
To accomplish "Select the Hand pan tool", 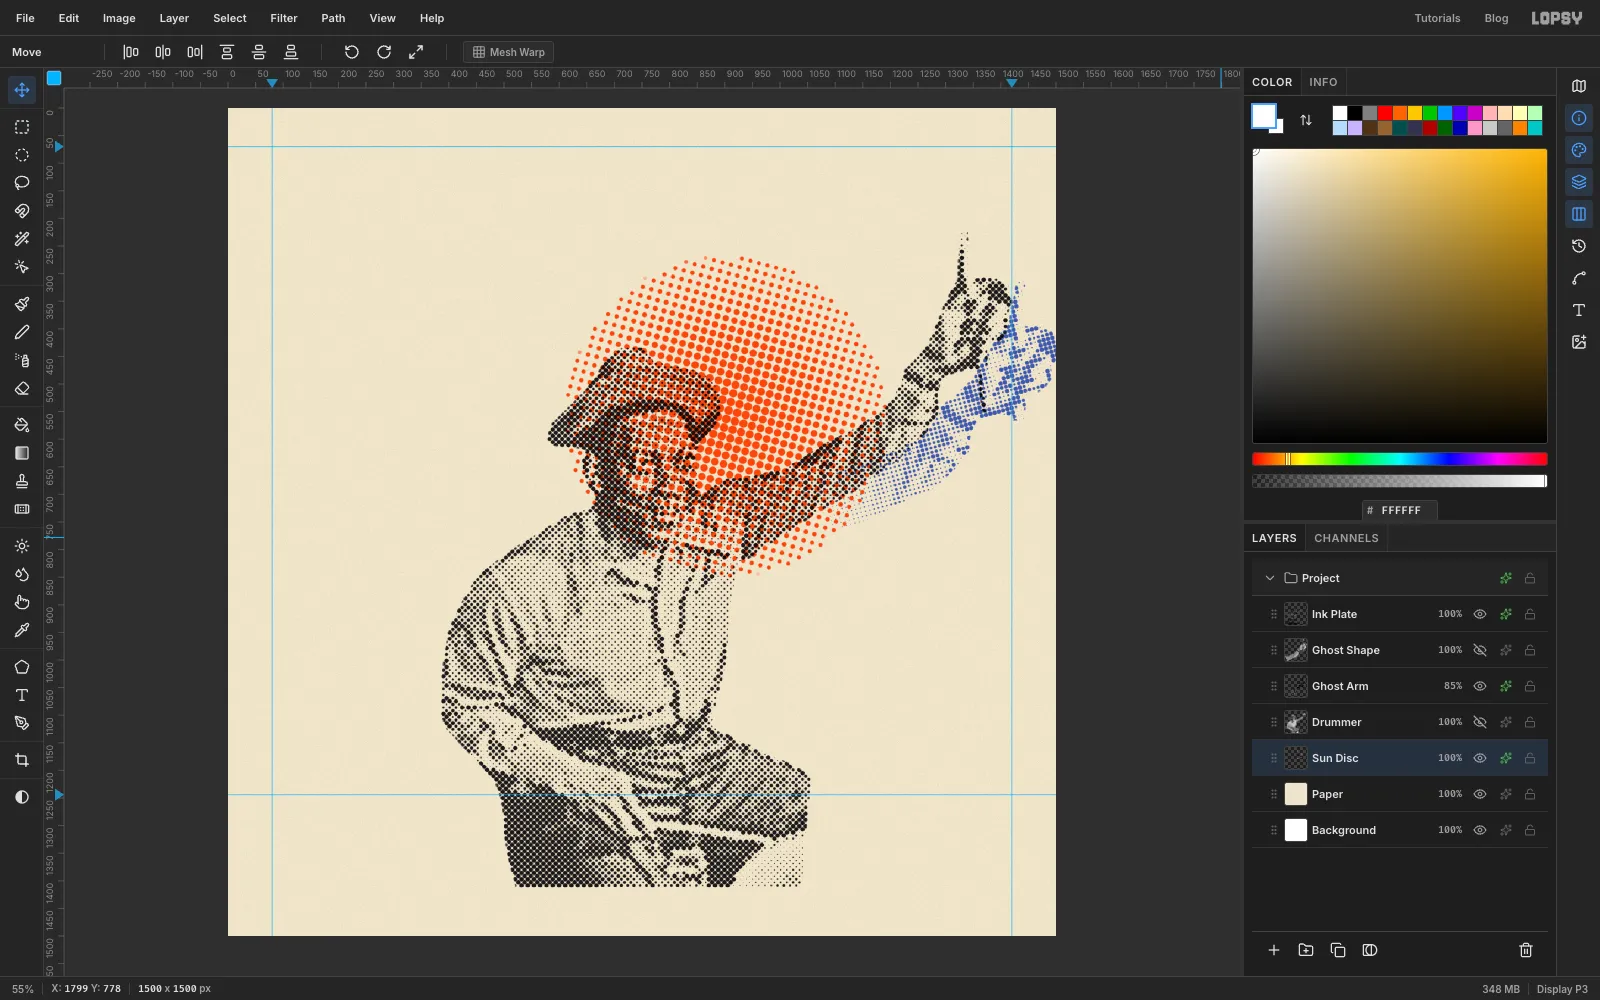I will pos(22,603).
